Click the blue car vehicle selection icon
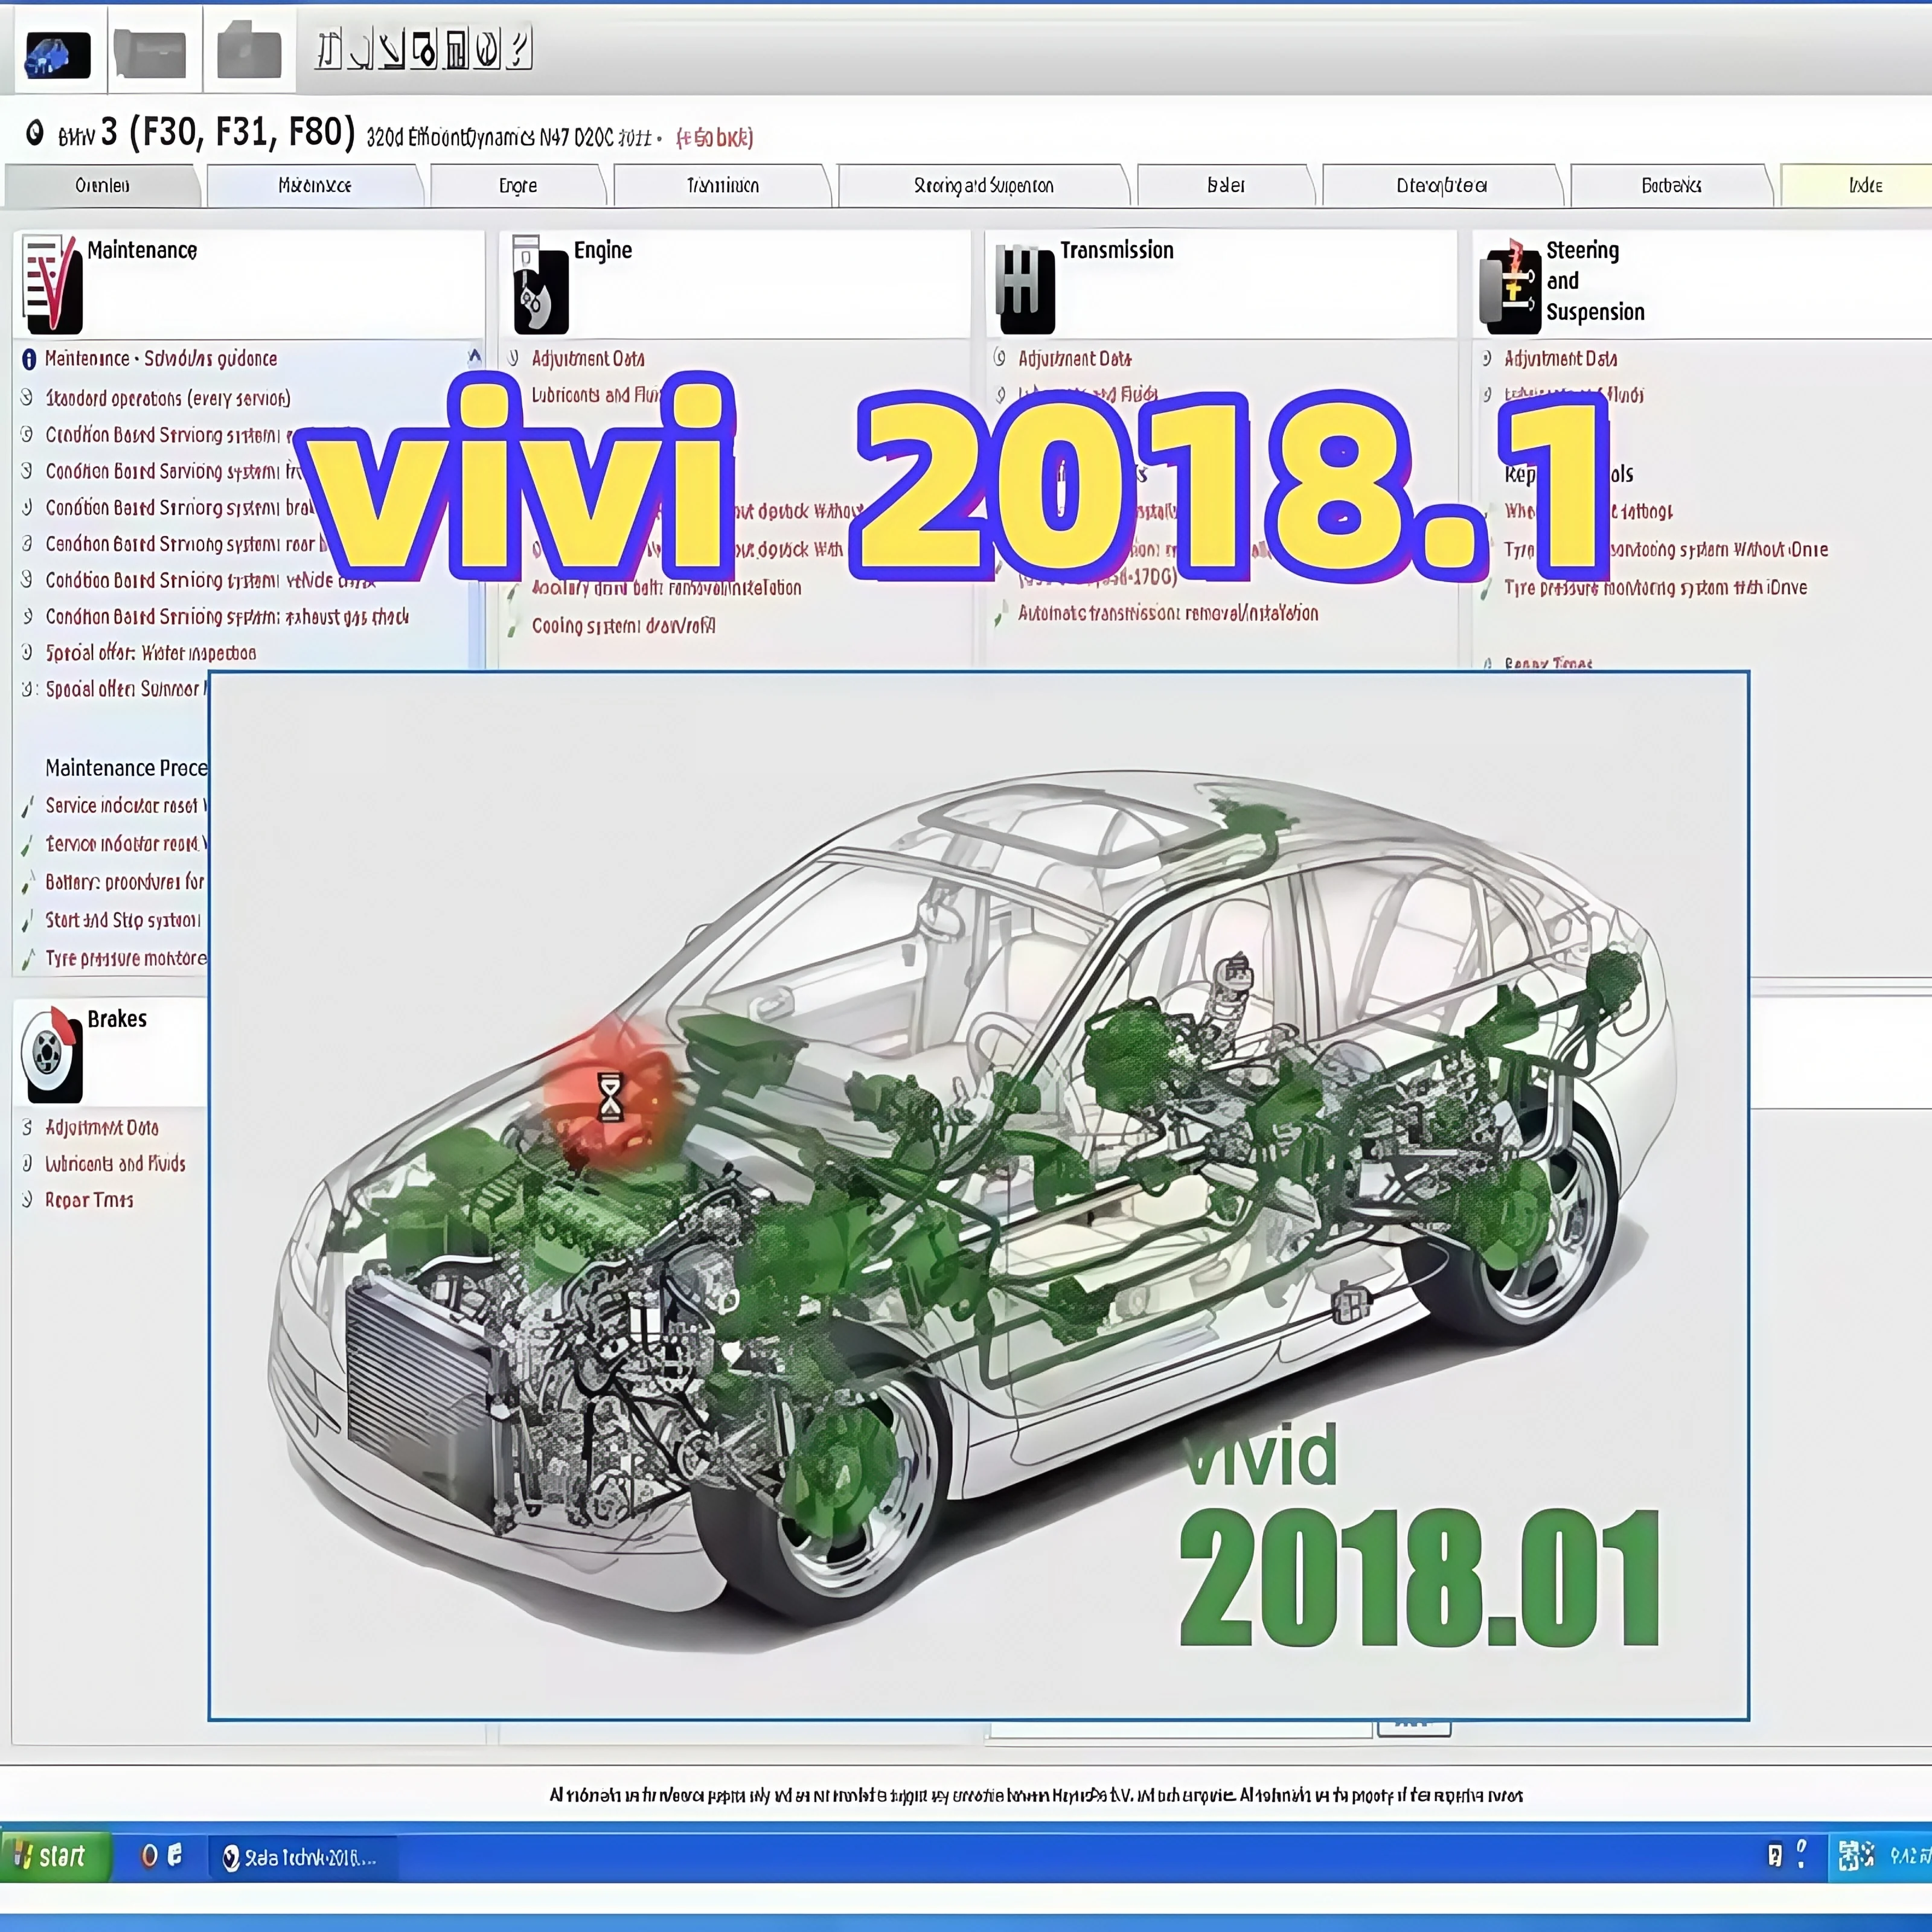Viewport: 1932px width, 1932px height. point(57,54)
